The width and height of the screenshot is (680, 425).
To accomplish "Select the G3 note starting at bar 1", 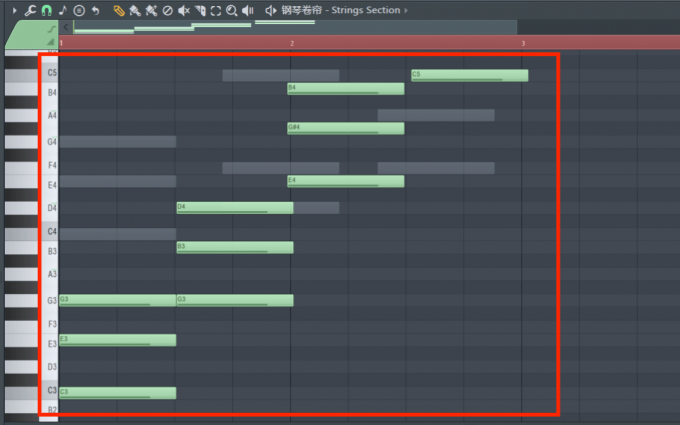I will click(x=118, y=301).
